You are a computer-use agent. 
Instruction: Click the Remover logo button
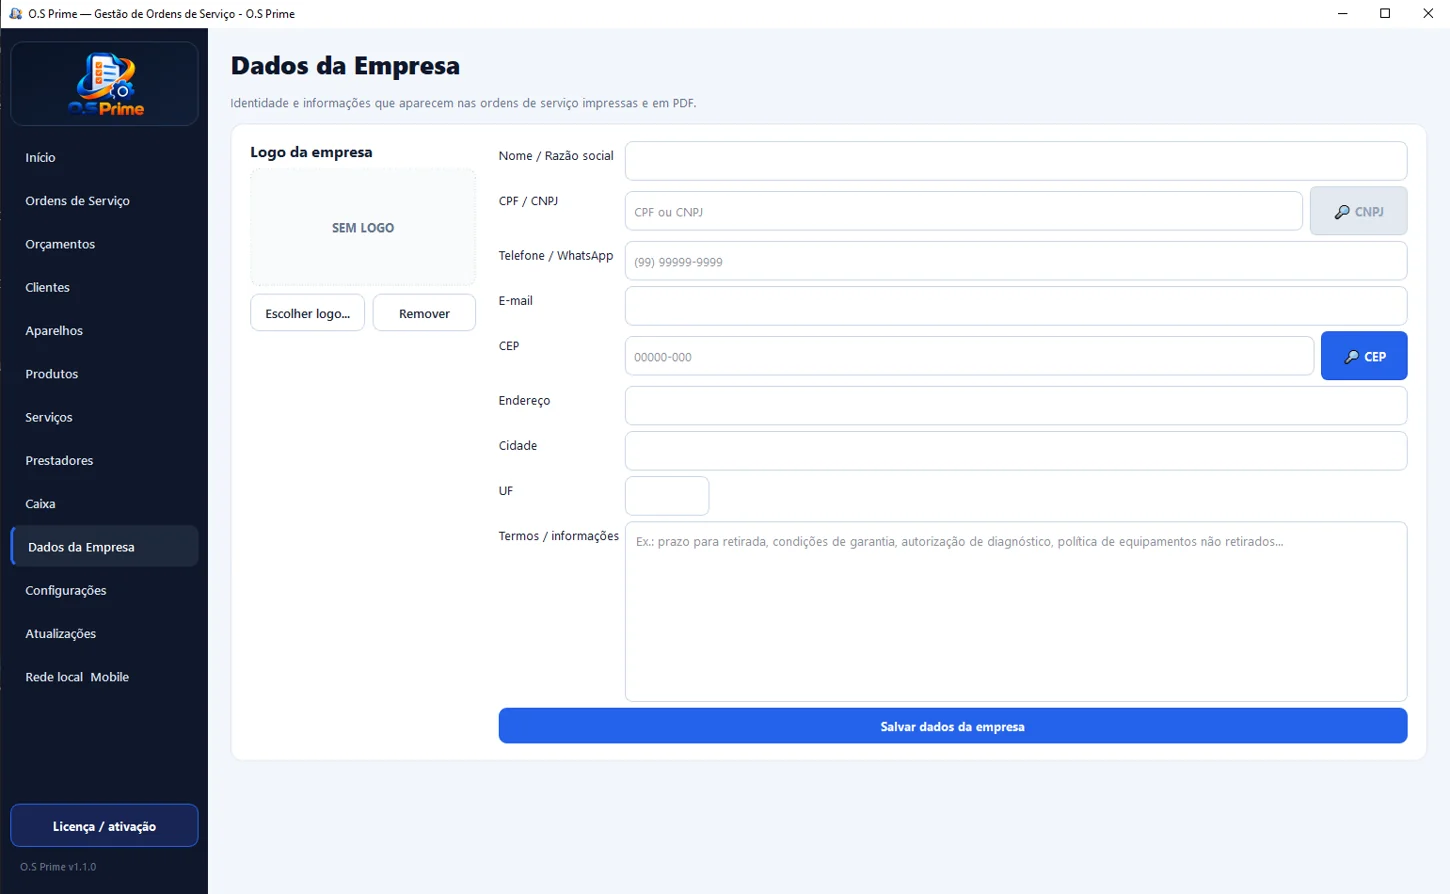tap(424, 313)
